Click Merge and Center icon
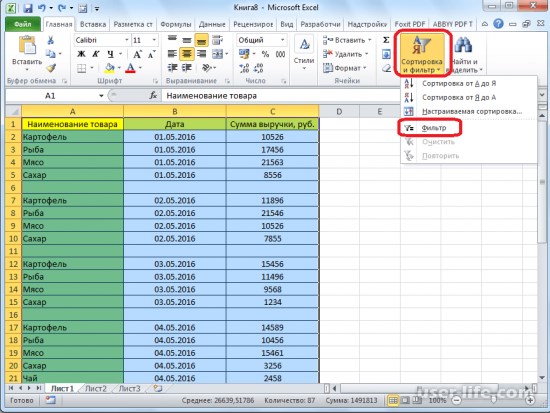The width and height of the screenshot is (550, 413). coord(217,54)
